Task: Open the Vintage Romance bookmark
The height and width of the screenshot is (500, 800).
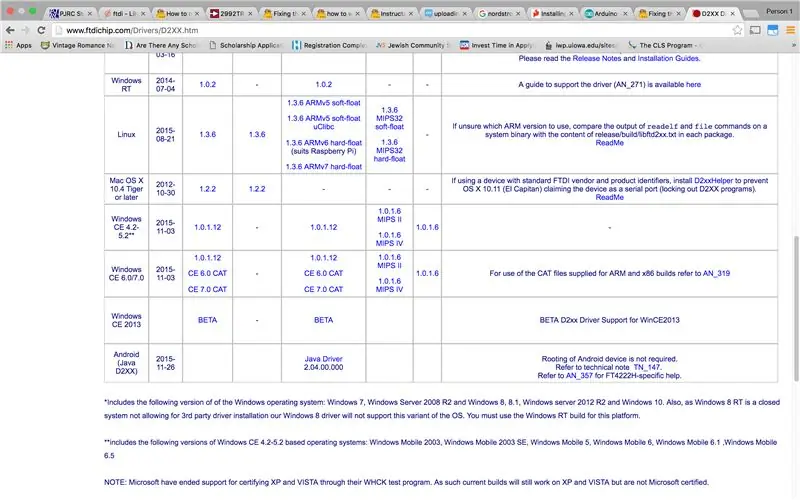Action: 78,45
